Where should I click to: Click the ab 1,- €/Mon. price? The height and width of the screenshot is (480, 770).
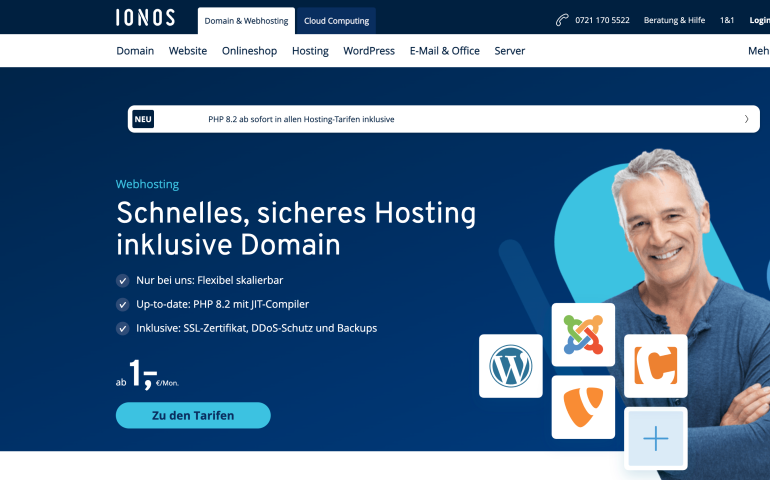coord(147,374)
